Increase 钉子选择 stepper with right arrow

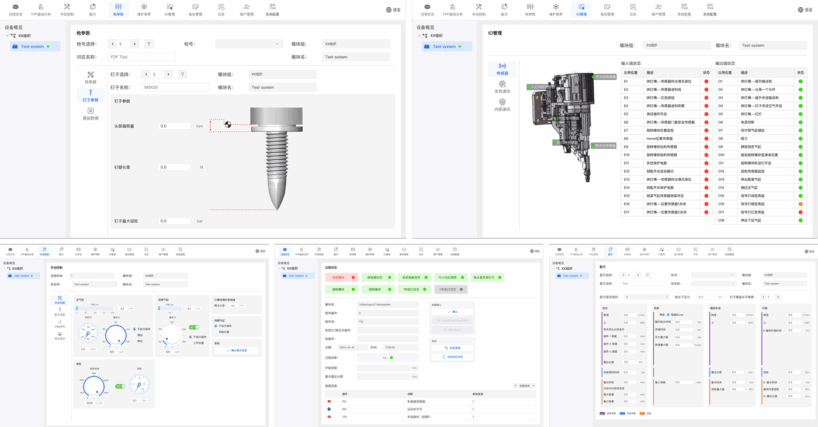(x=169, y=74)
